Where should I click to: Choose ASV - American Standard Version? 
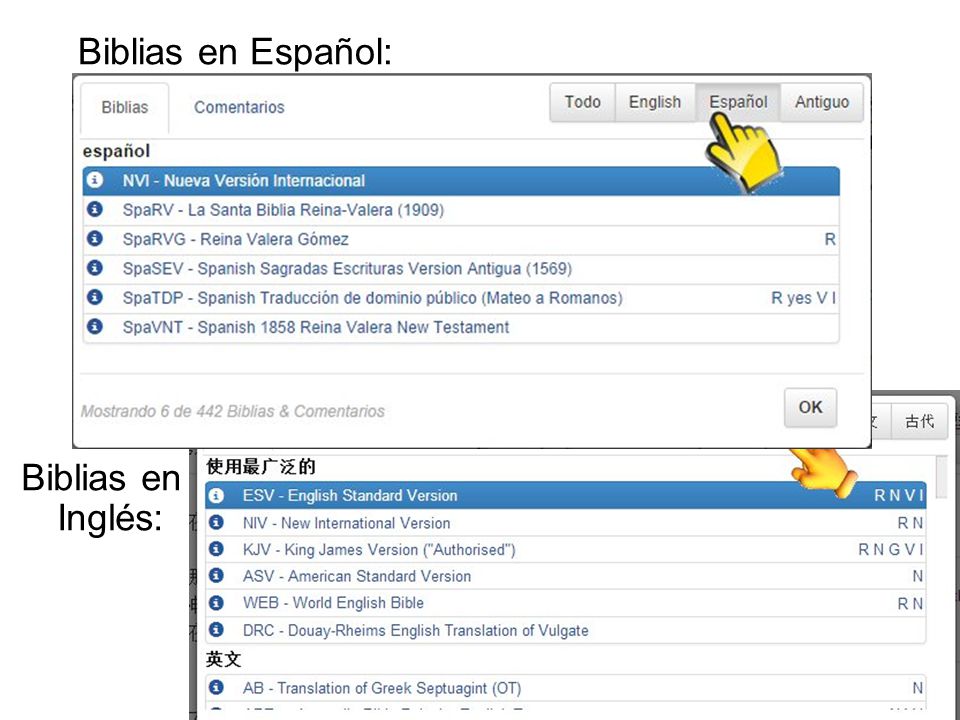566,576
